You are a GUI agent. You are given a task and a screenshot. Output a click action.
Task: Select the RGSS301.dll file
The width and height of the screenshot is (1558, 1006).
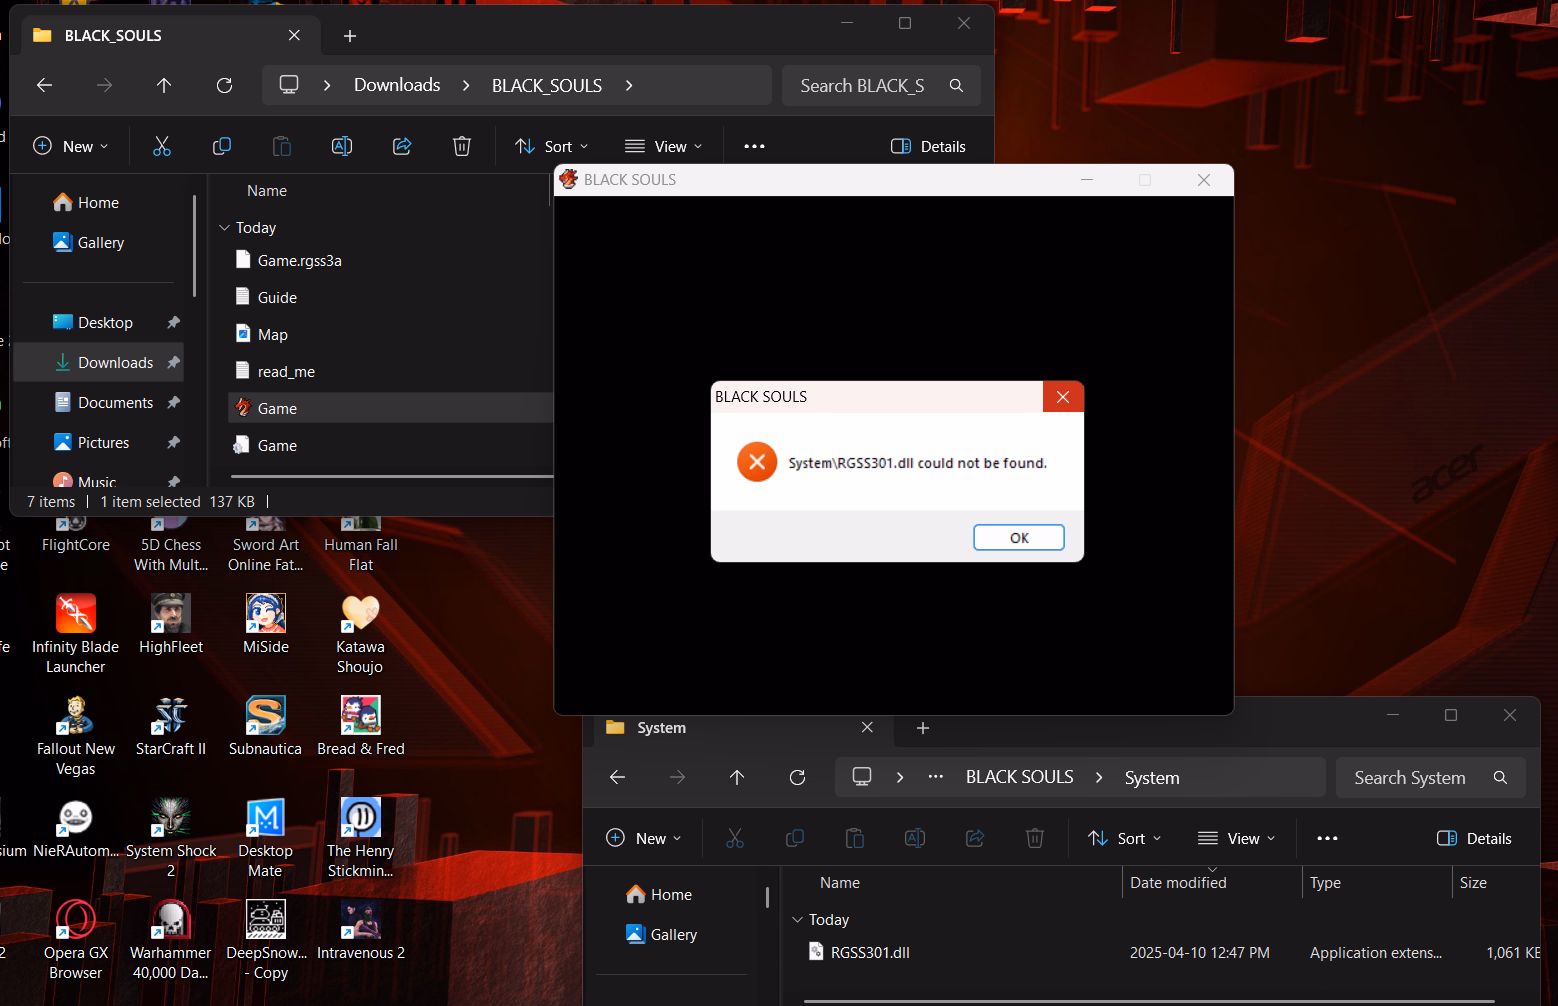870,953
